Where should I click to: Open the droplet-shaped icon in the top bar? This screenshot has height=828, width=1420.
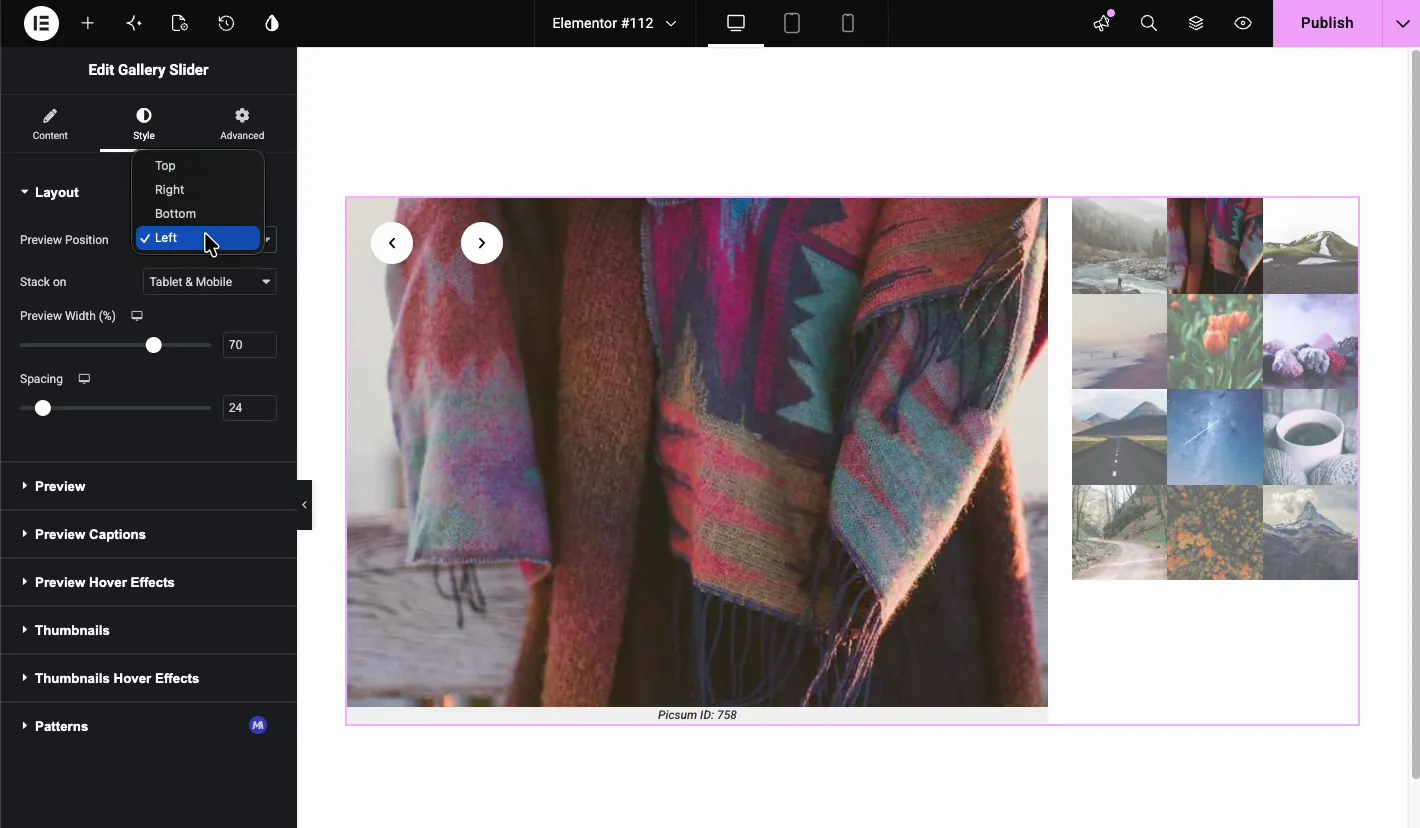click(272, 23)
